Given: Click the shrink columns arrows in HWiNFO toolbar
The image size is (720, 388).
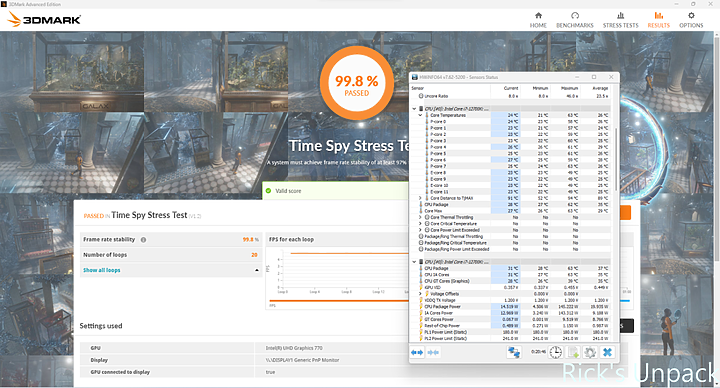Looking at the screenshot, I should click(x=433, y=352).
